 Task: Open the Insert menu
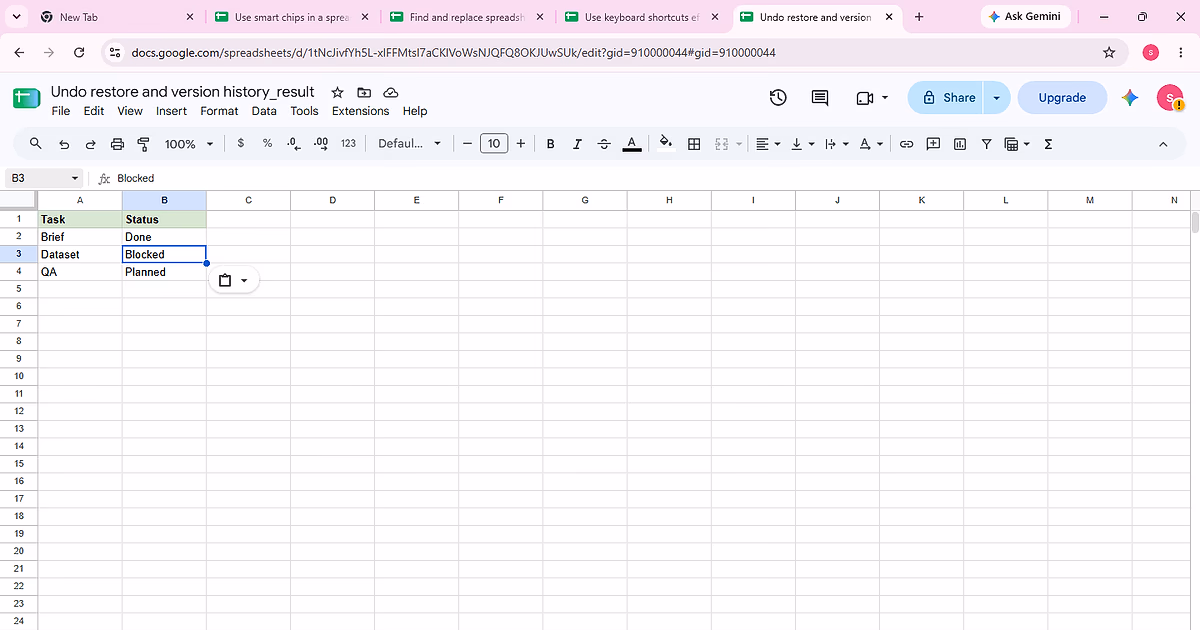click(172, 111)
